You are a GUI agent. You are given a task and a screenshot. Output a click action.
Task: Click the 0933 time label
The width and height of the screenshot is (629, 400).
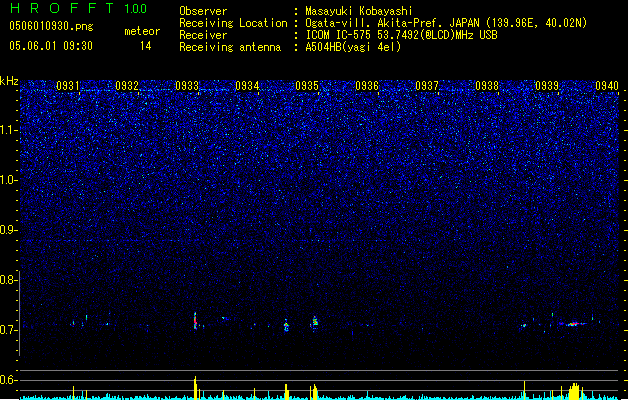(x=187, y=86)
